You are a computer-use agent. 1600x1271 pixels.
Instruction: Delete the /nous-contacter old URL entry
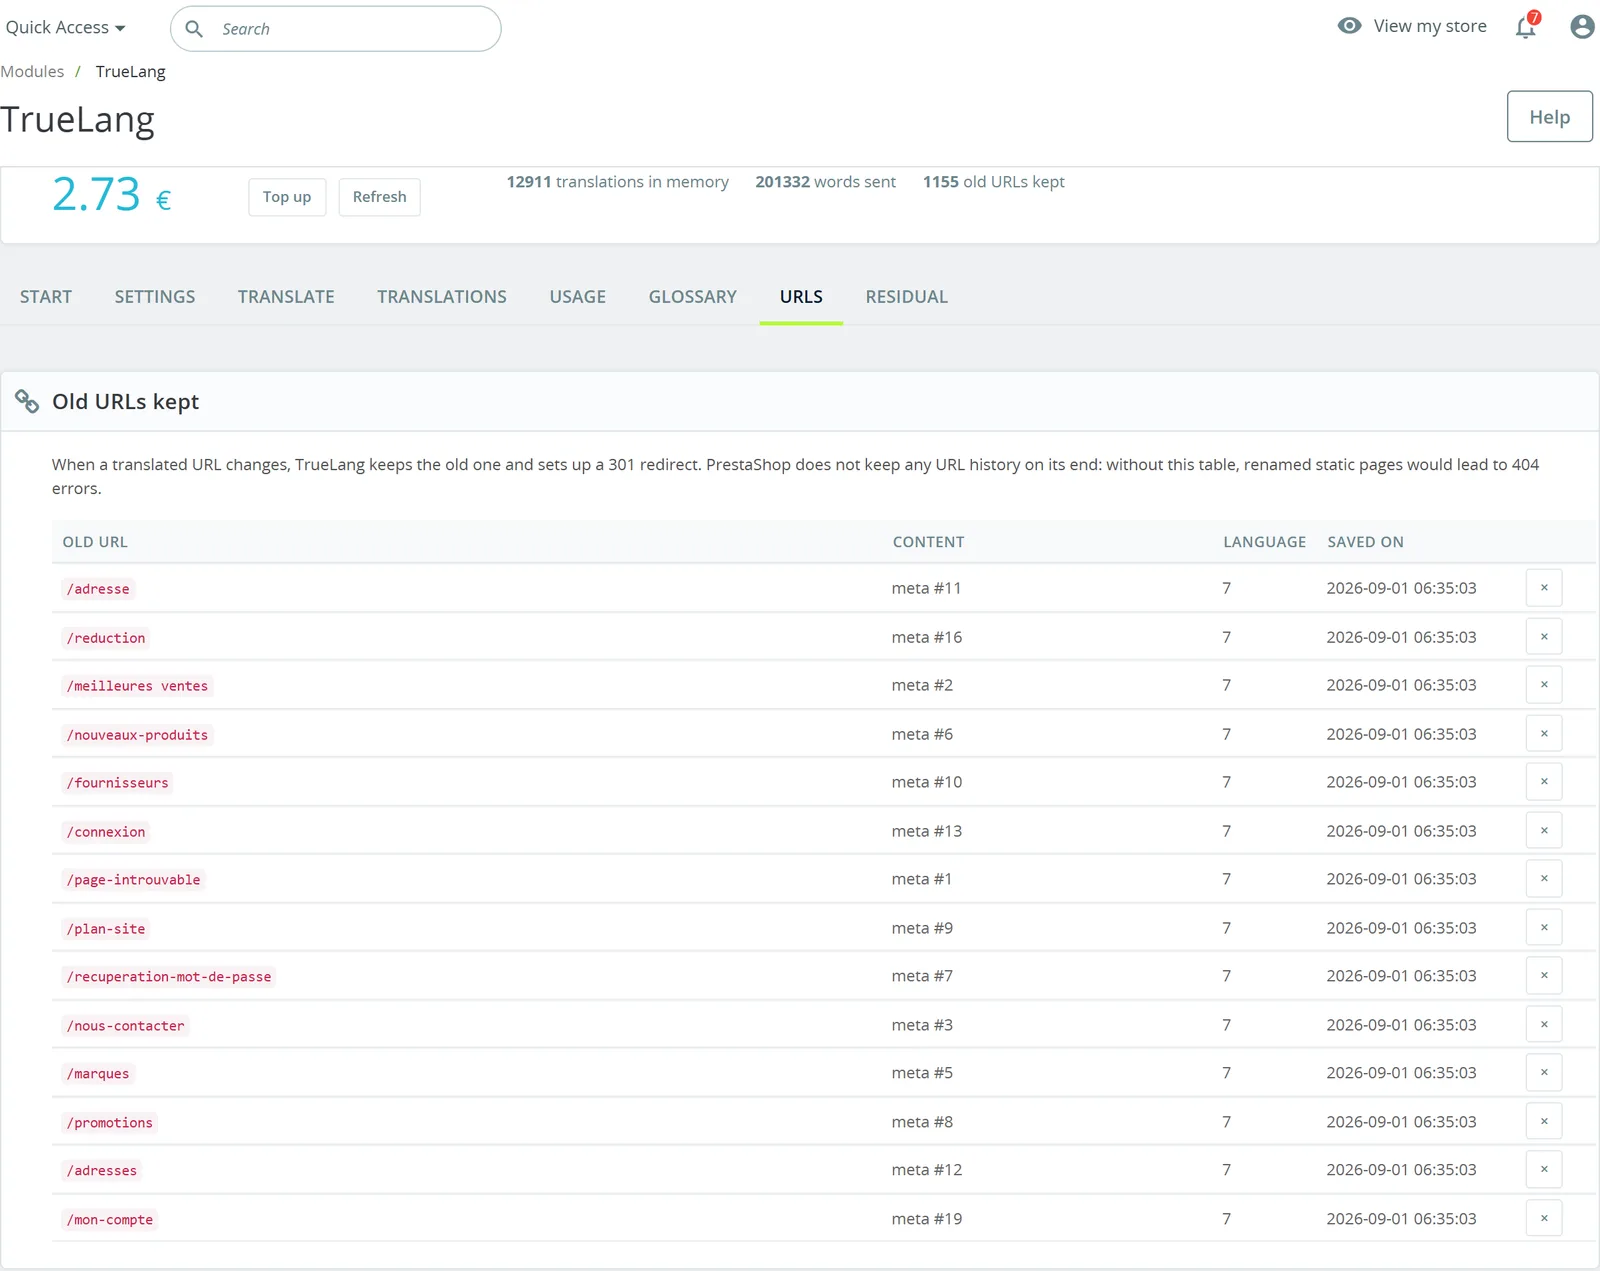[x=1544, y=1025]
